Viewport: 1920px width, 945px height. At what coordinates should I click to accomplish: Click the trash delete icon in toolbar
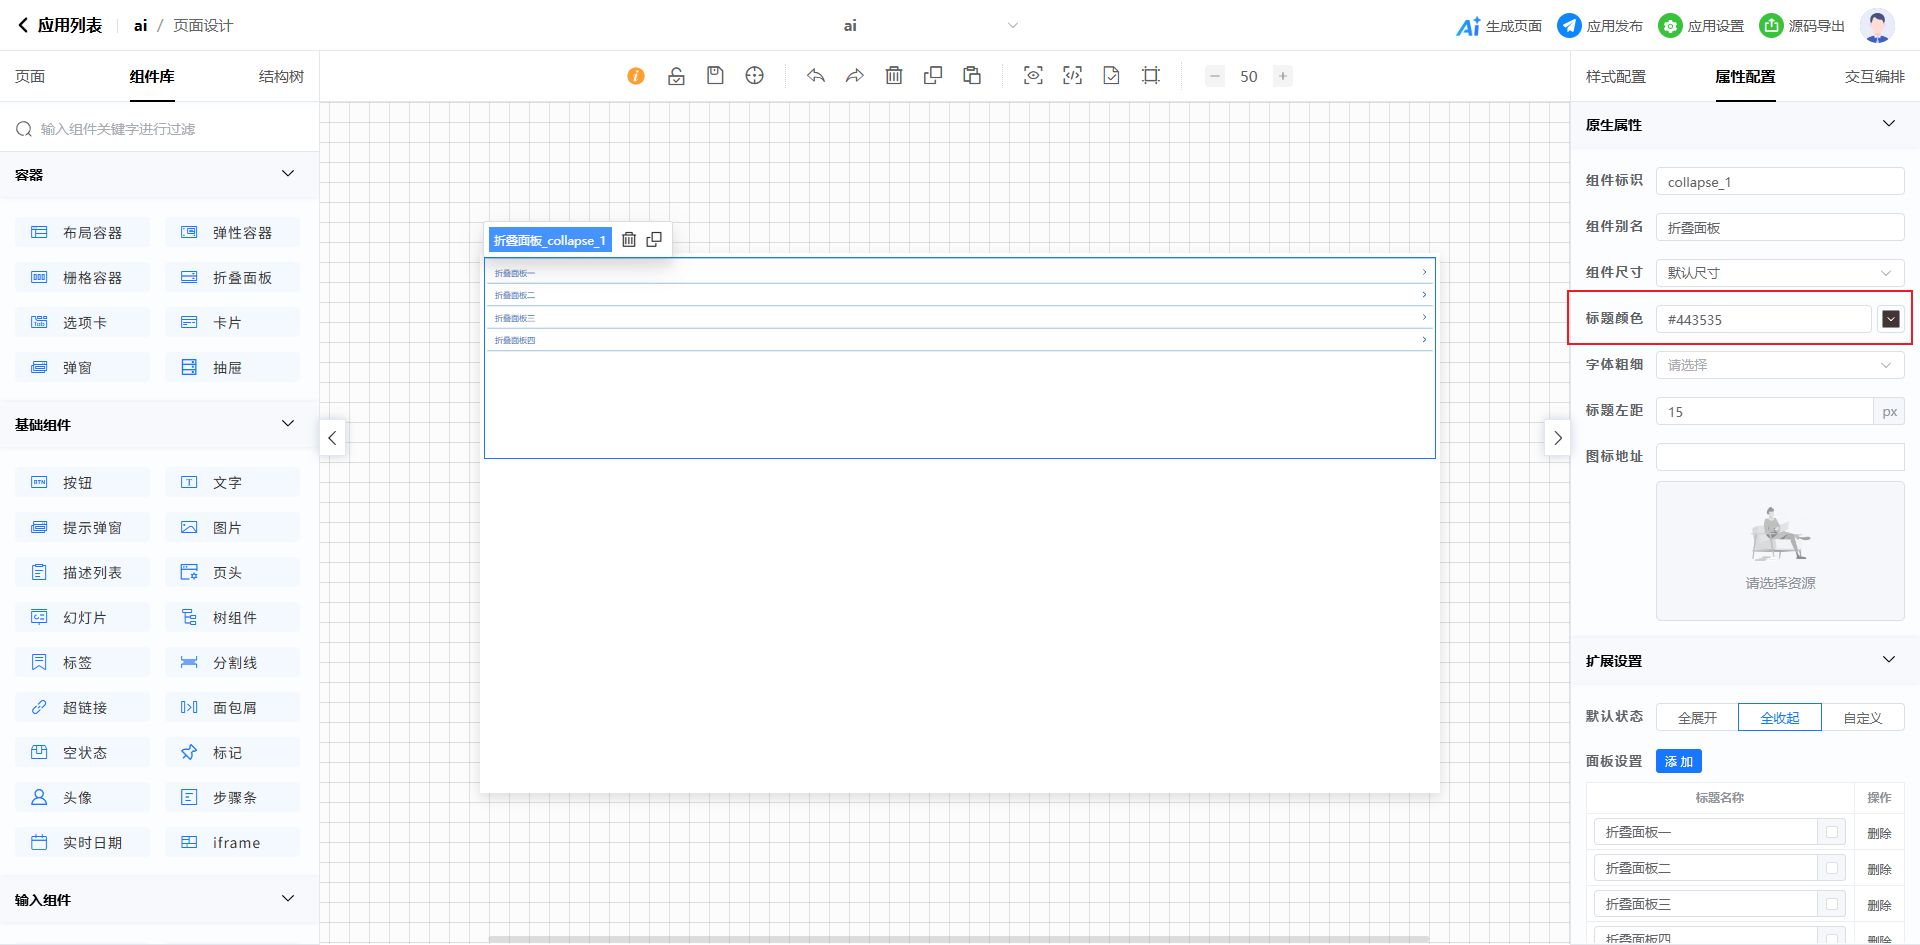pyautogui.click(x=894, y=76)
